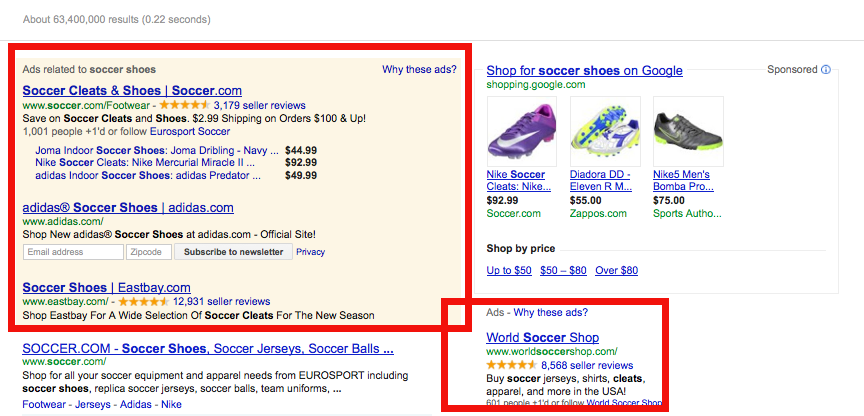The image size is (864, 416).
Task: Select the Over $80 price filter
Action: tap(617, 271)
